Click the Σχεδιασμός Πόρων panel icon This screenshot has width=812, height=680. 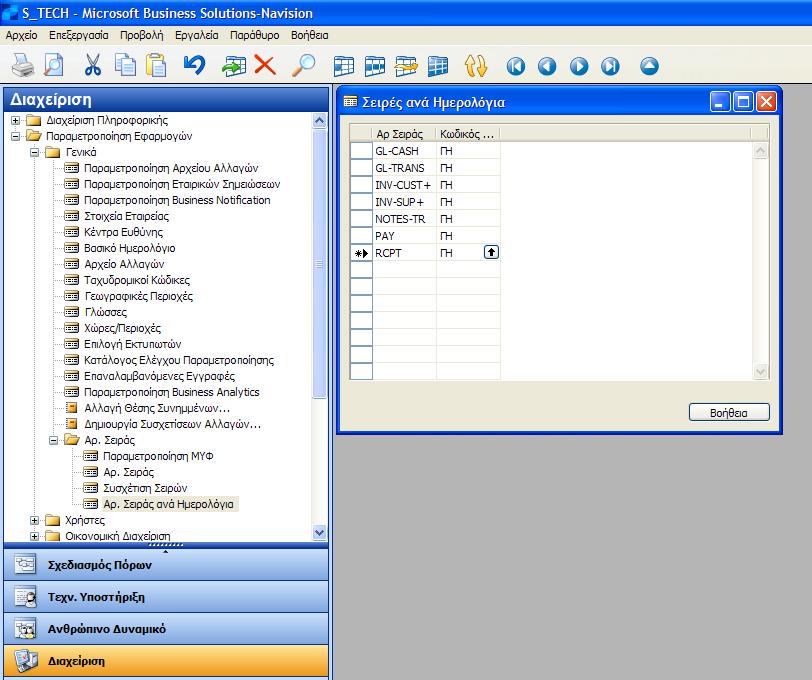click(25, 565)
